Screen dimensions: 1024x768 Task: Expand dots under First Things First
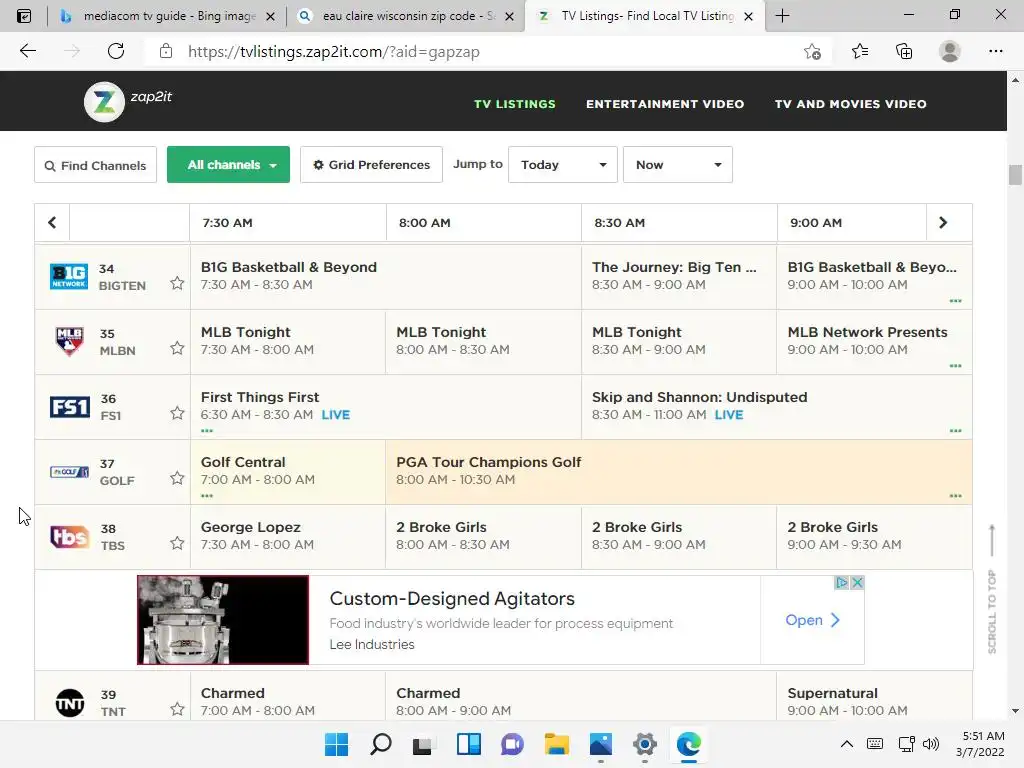(207, 431)
